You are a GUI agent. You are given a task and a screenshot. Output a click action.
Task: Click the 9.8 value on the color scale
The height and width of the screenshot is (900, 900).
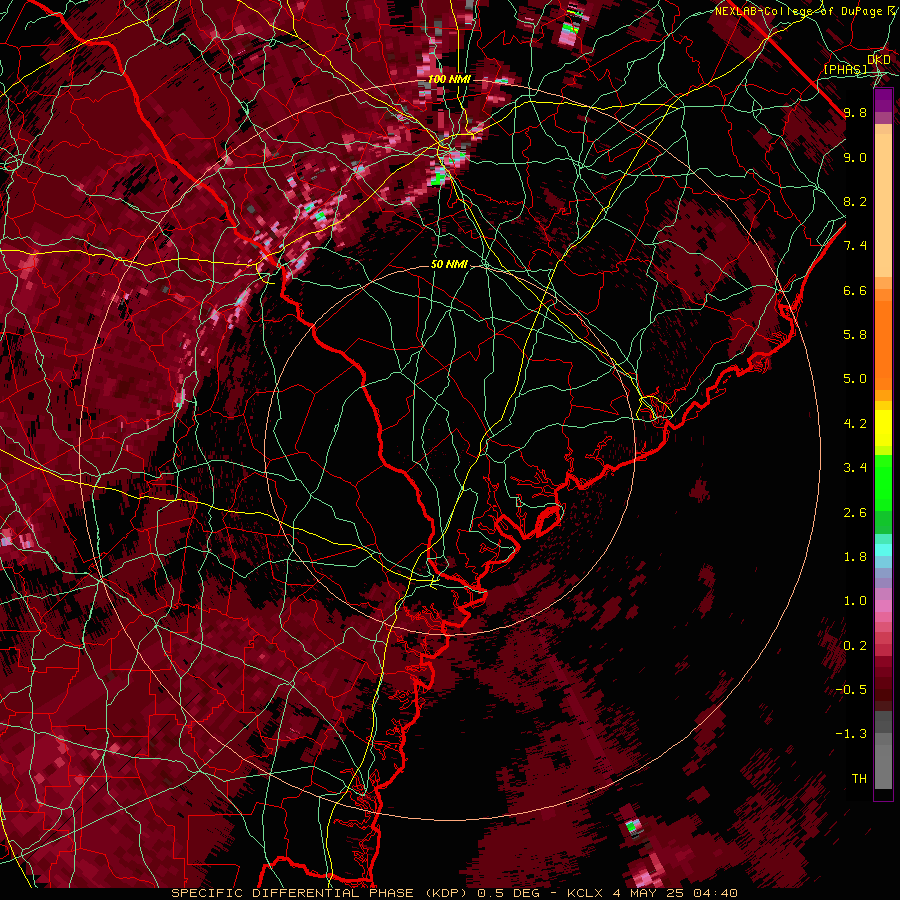(x=855, y=113)
